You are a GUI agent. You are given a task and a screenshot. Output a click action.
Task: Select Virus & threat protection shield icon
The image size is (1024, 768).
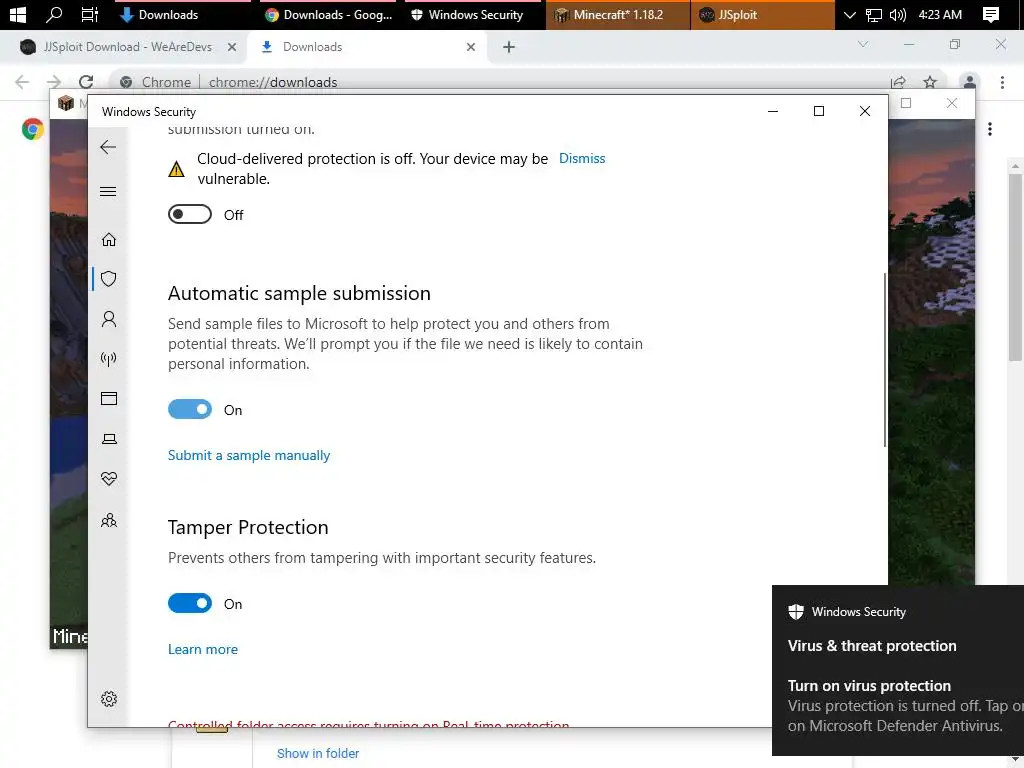[x=109, y=279]
